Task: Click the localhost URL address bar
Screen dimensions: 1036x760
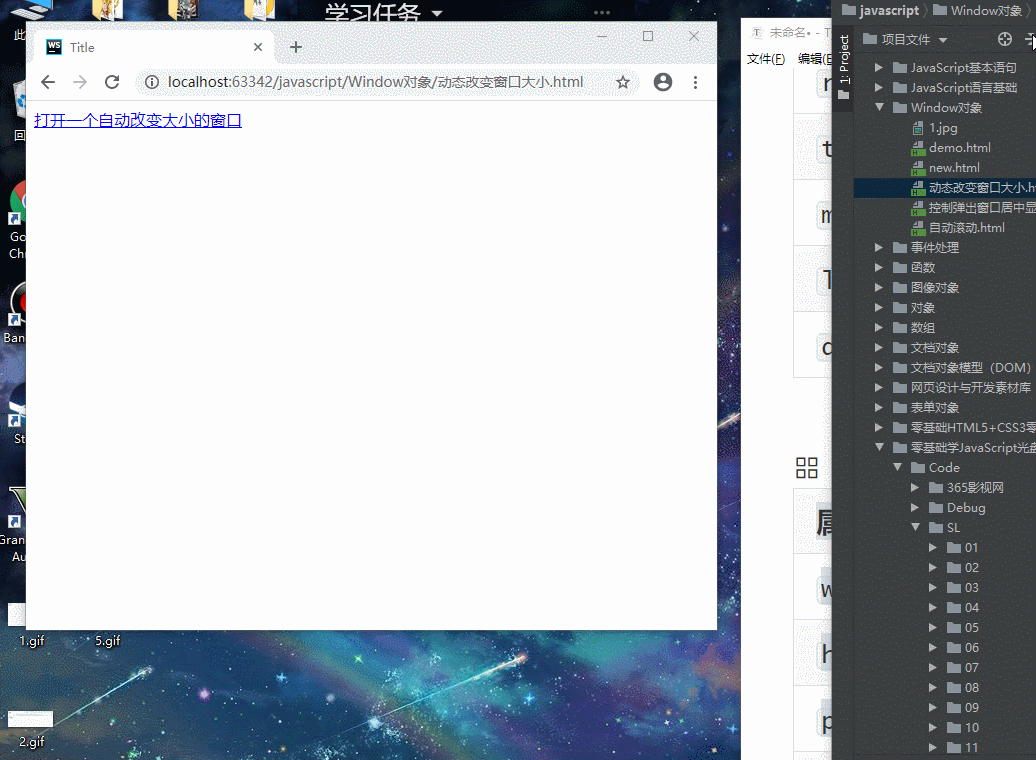Action: pos(375,82)
